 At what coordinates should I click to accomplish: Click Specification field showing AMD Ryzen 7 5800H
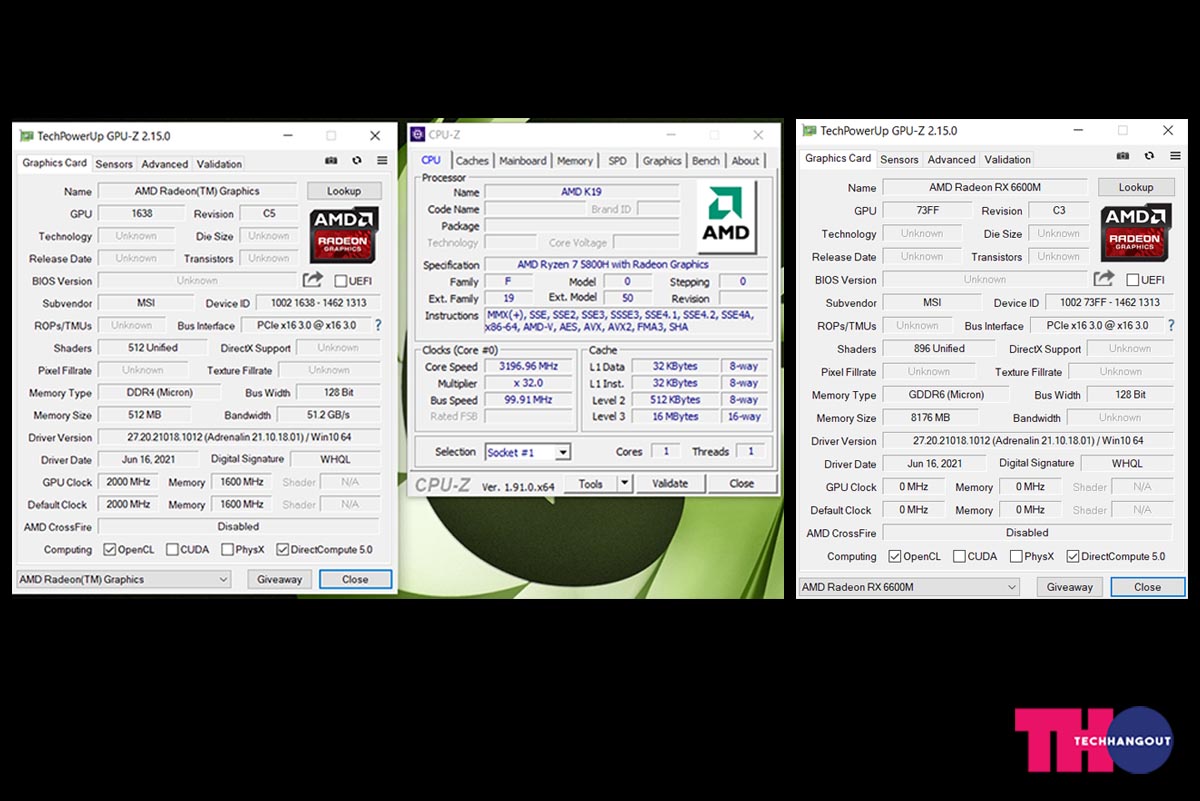627,265
